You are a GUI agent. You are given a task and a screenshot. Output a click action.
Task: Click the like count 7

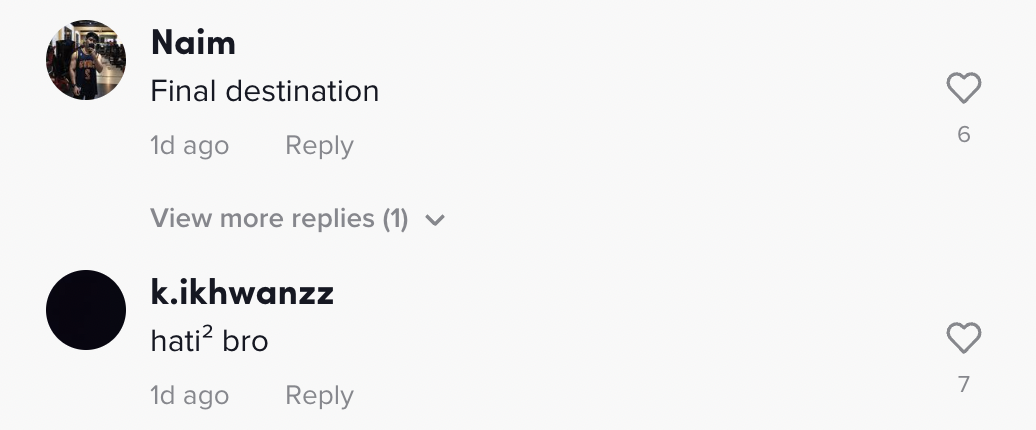click(x=963, y=384)
